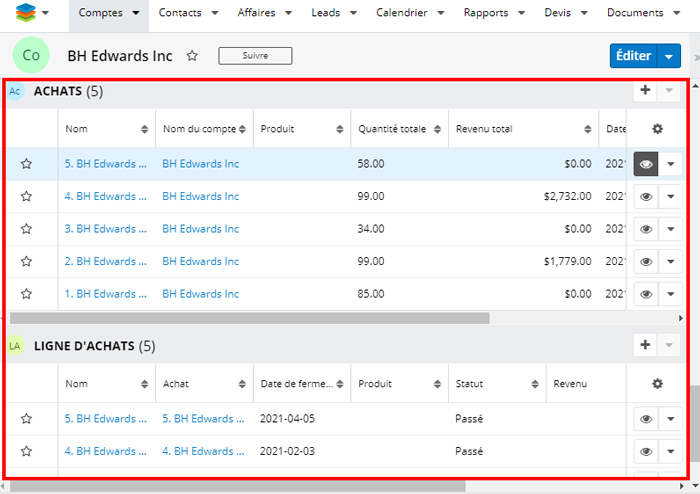Add a new Ligne d'achats record
Viewport: 700px width, 494px height.
point(645,345)
